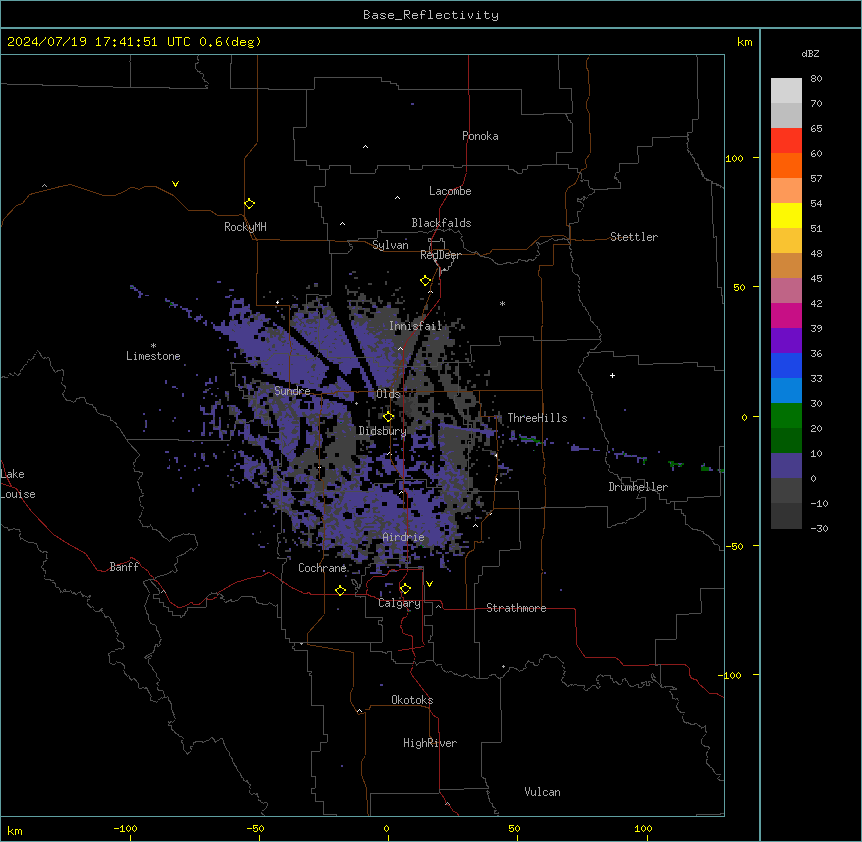
Task: Click the yellow marker south of RedDeer
Action: (426, 281)
